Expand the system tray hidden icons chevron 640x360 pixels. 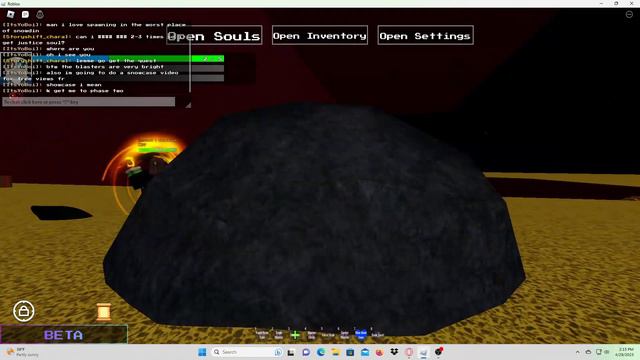pyautogui.click(x=578, y=352)
